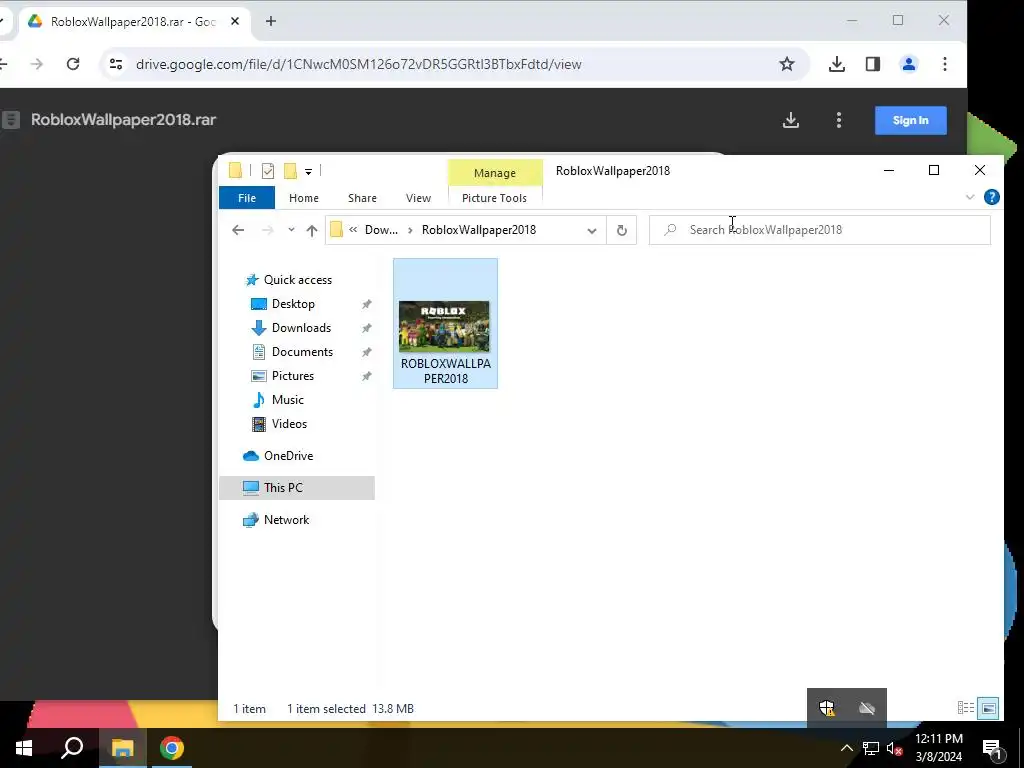This screenshot has width=1024, height=768.
Task: Open Customize Quick Access Toolbar dropdown
Action: [x=308, y=172]
